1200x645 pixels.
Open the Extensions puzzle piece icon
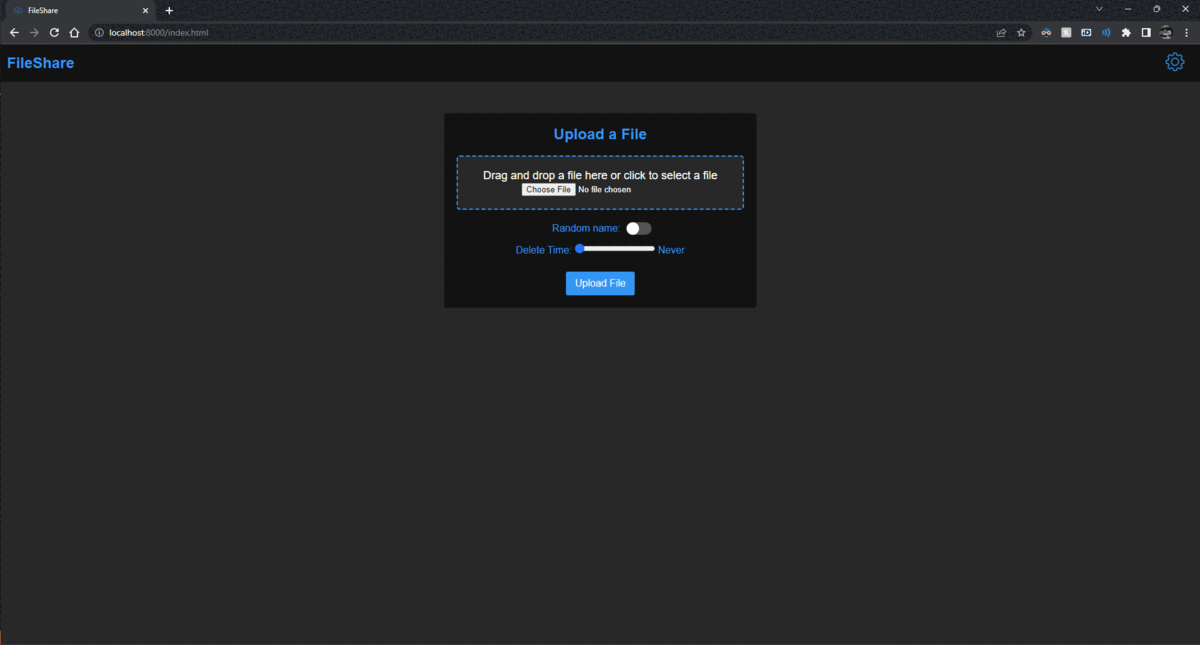[x=1126, y=32]
